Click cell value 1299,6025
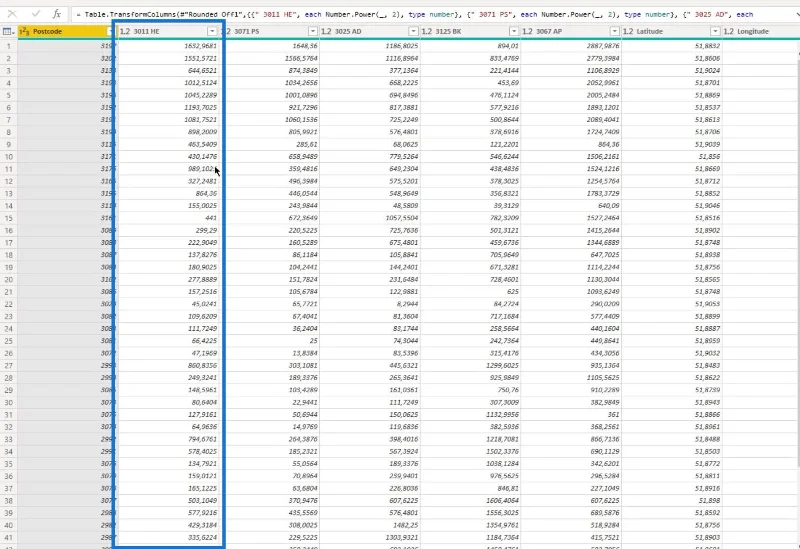Image resolution: width=800 pixels, height=549 pixels. point(503,365)
